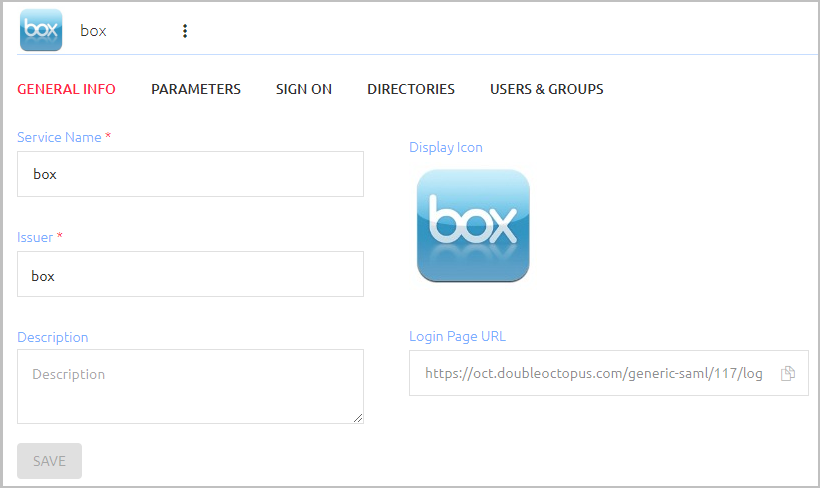The width and height of the screenshot is (820, 488).
Task: Grab the Description box resize handle
Action: 358,417
